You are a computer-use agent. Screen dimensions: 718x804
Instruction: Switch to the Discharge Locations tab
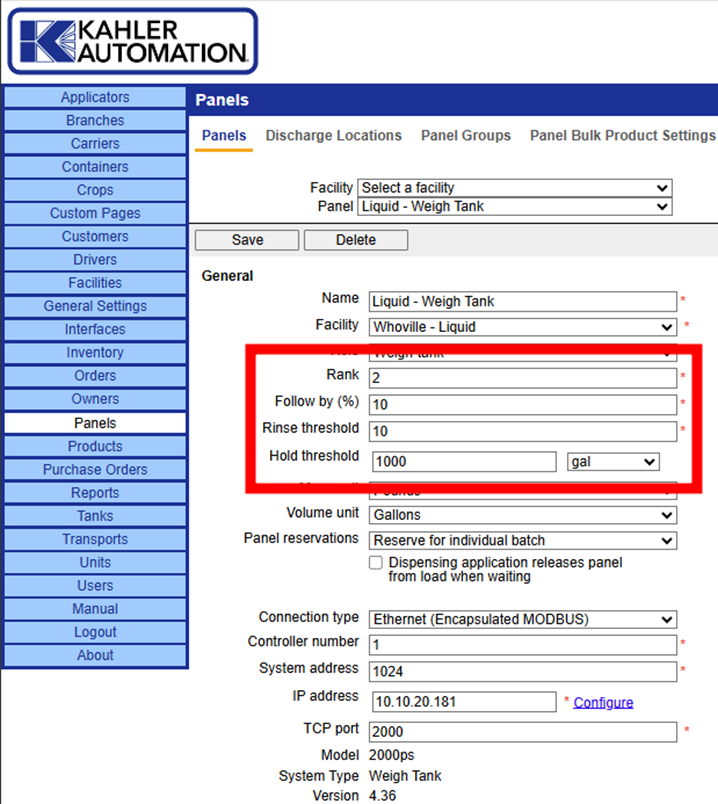point(333,136)
